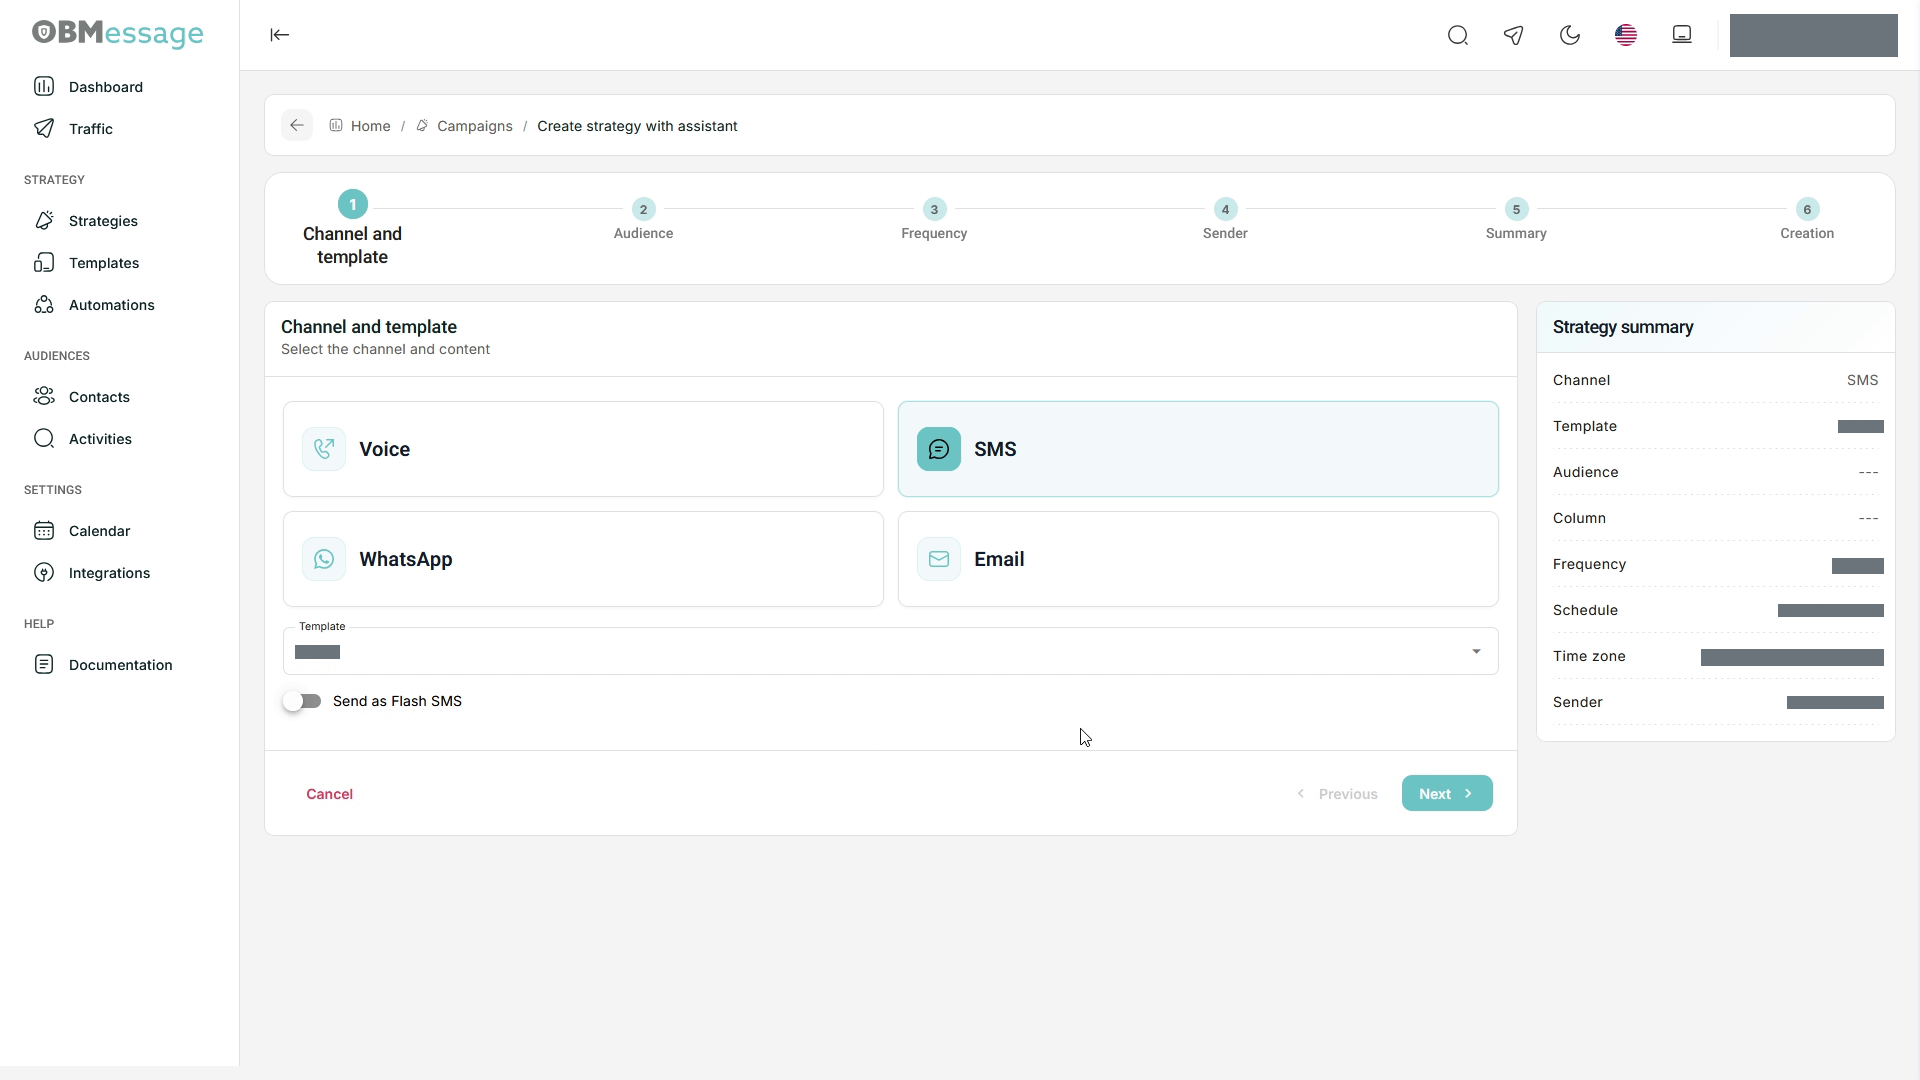Change language via the US flag icon

pos(1626,36)
